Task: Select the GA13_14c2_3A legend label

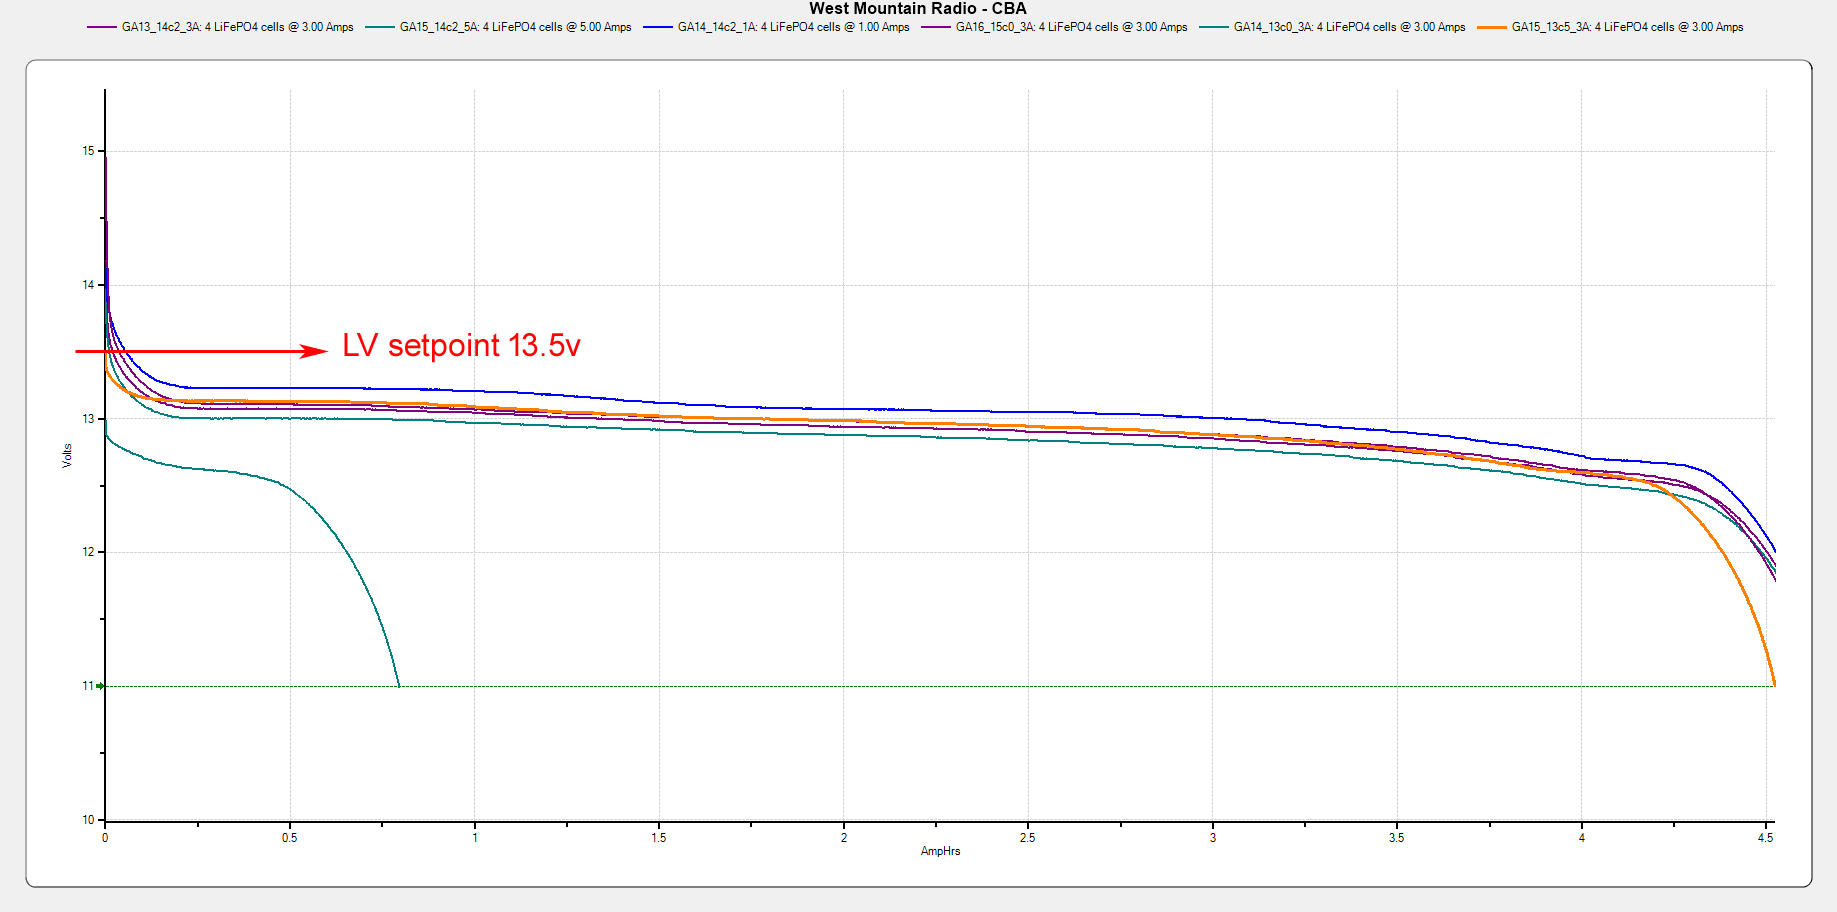Action: [237, 27]
